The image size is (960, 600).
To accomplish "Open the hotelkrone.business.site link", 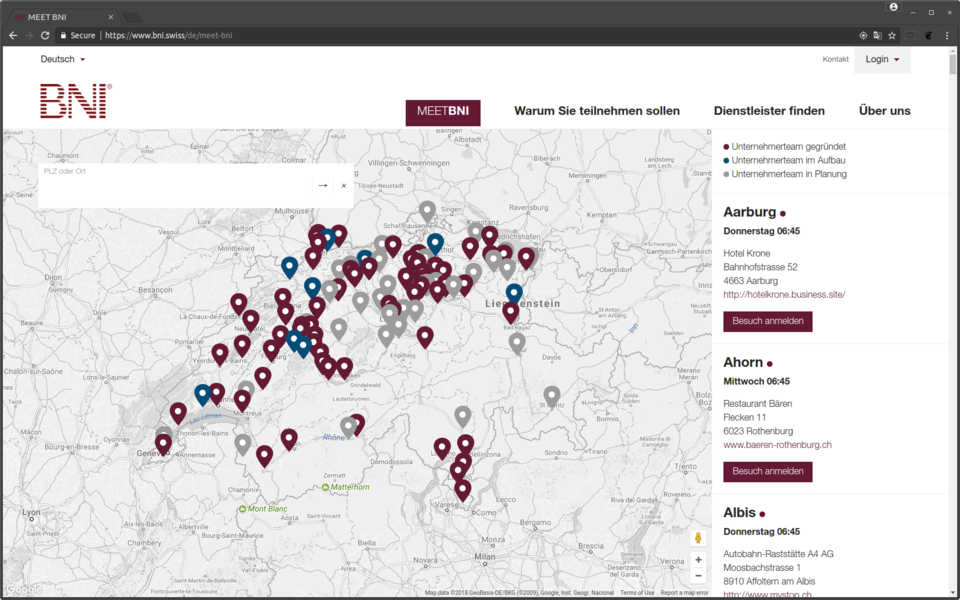I will coord(784,294).
